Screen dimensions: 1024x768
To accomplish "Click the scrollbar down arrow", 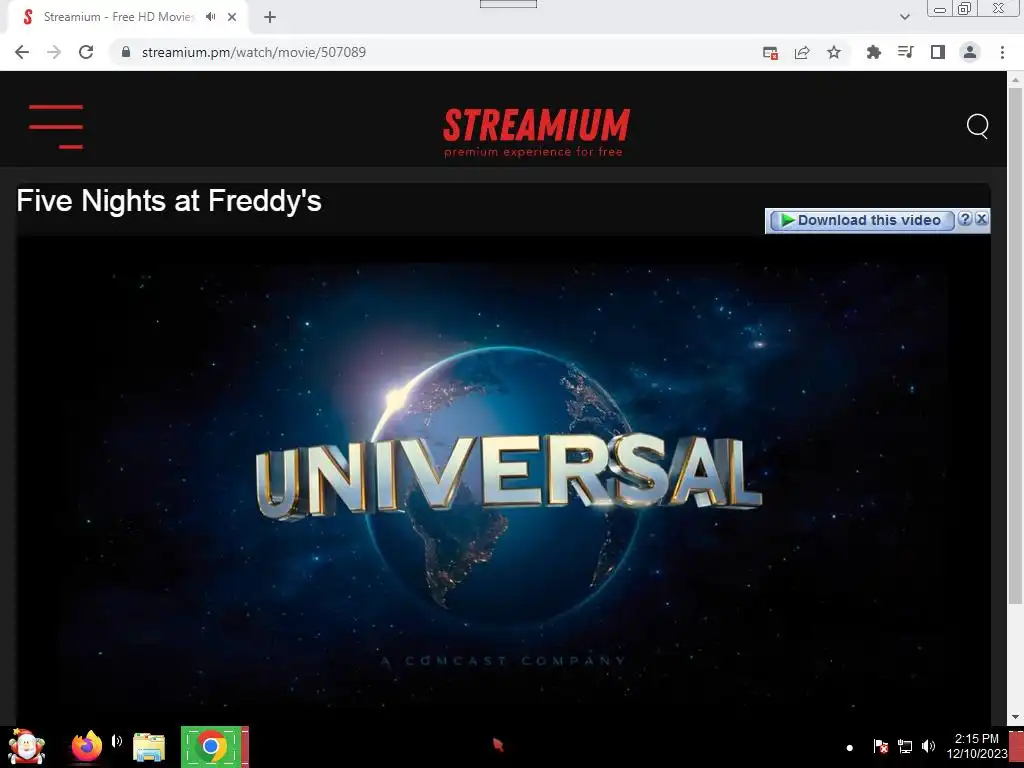I will tap(1015, 717).
